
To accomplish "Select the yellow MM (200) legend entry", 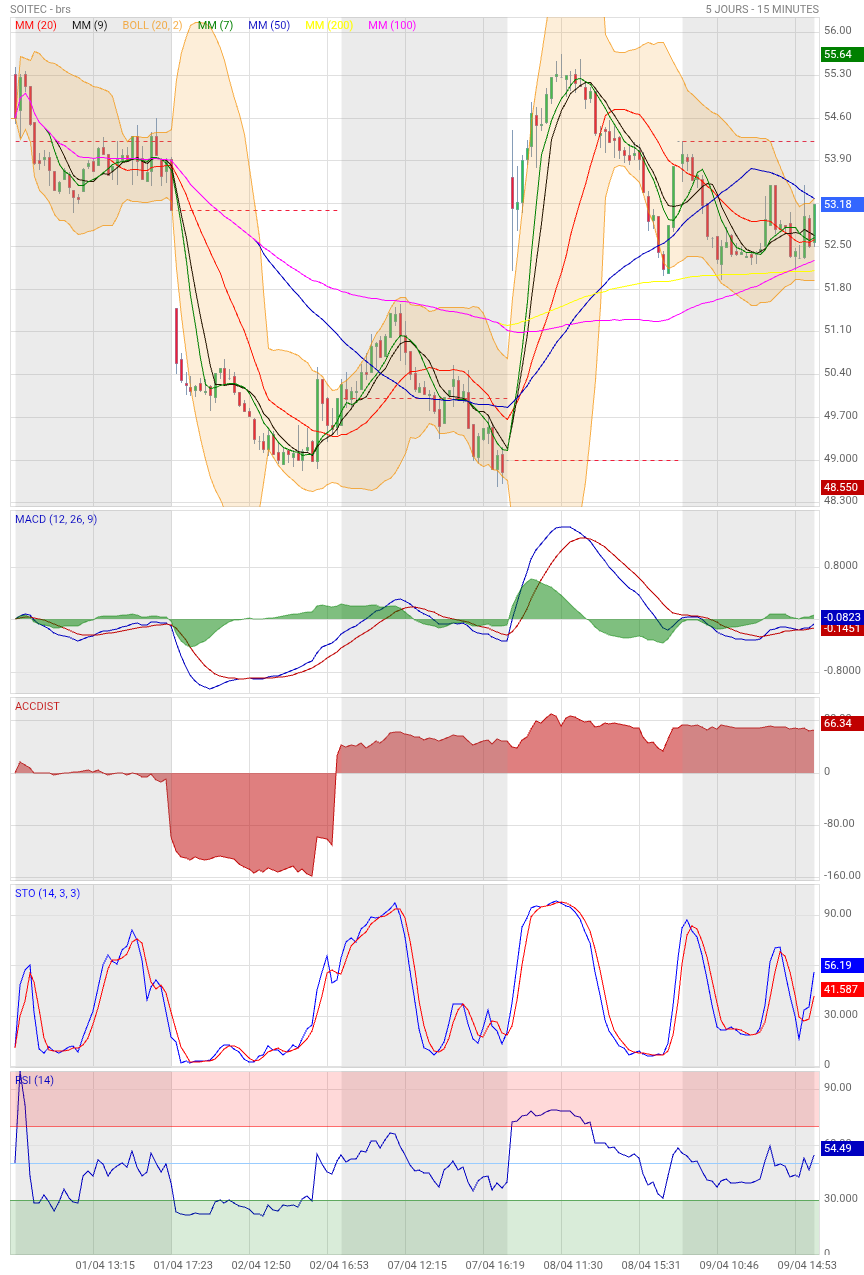I will [x=329, y=25].
